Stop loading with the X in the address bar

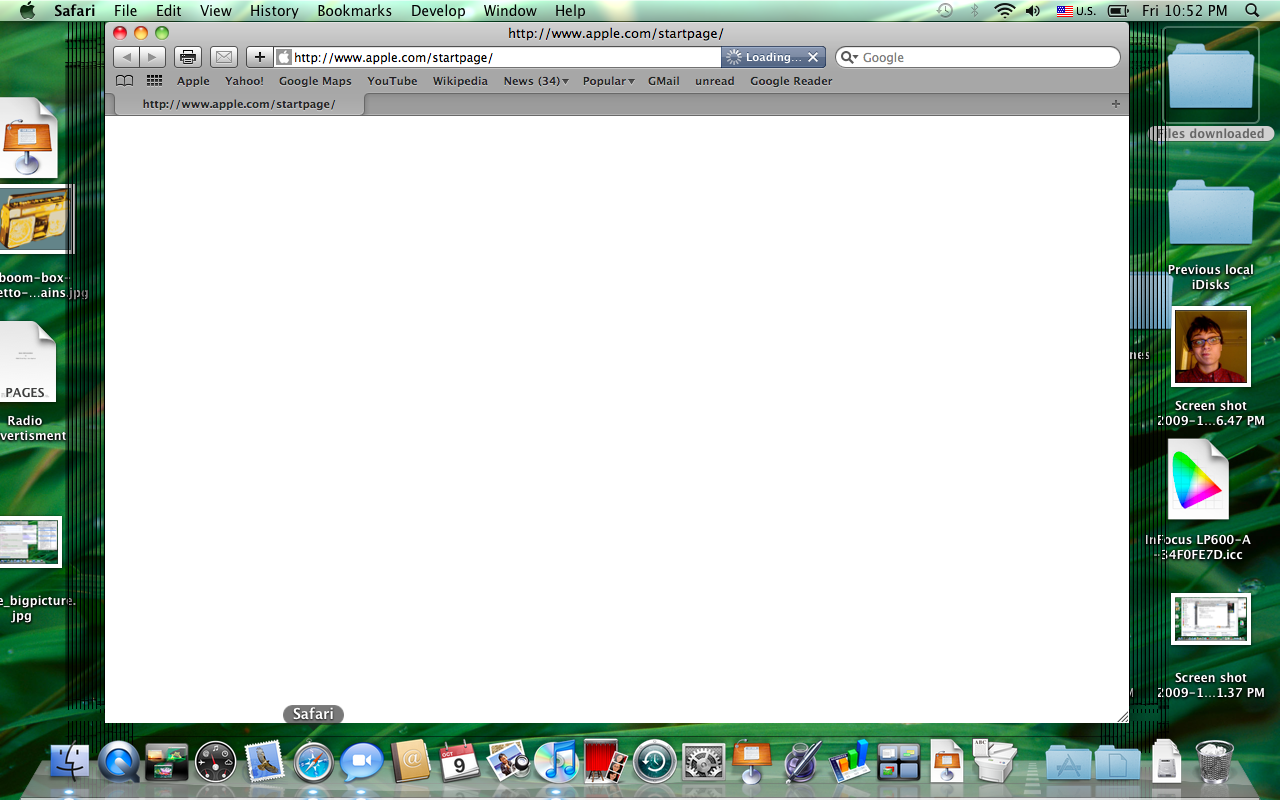[813, 57]
